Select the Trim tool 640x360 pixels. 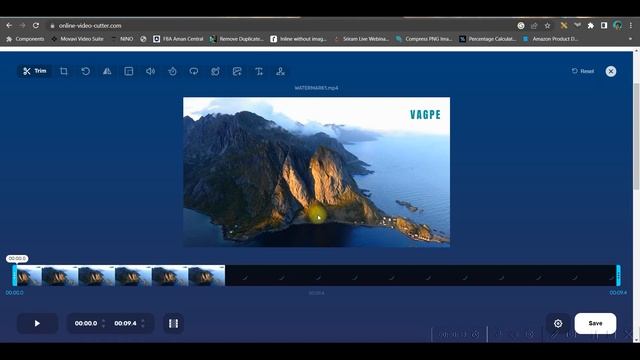(x=35, y=71)
